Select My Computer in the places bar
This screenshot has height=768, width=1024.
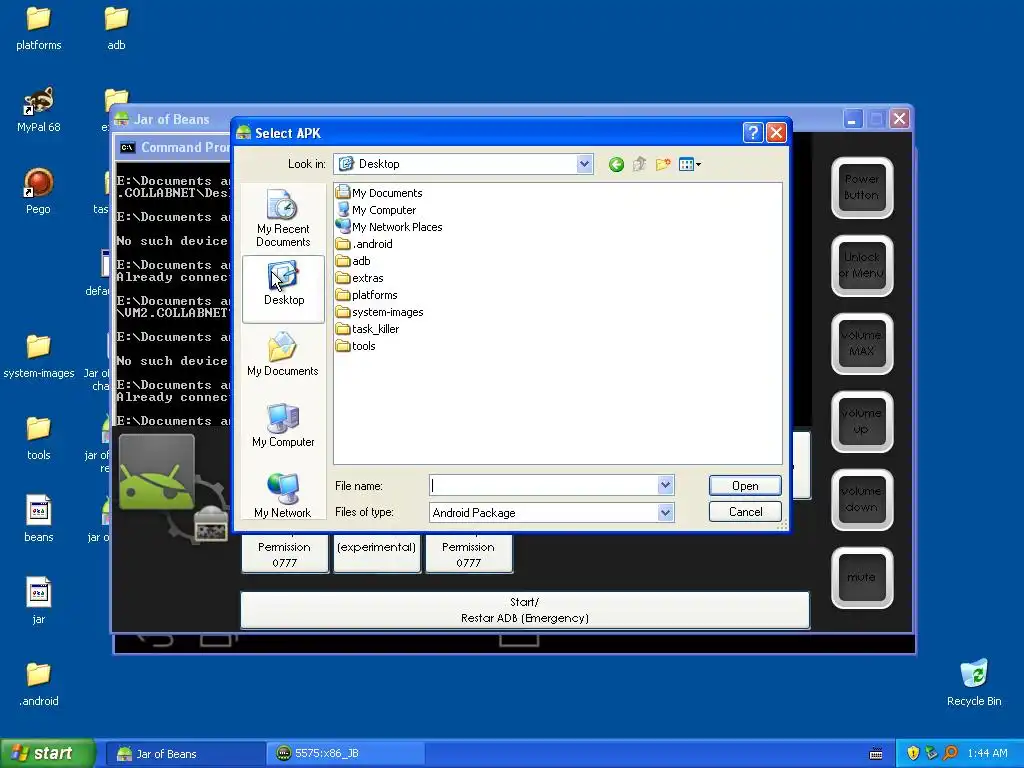click(x=283, y=426)
